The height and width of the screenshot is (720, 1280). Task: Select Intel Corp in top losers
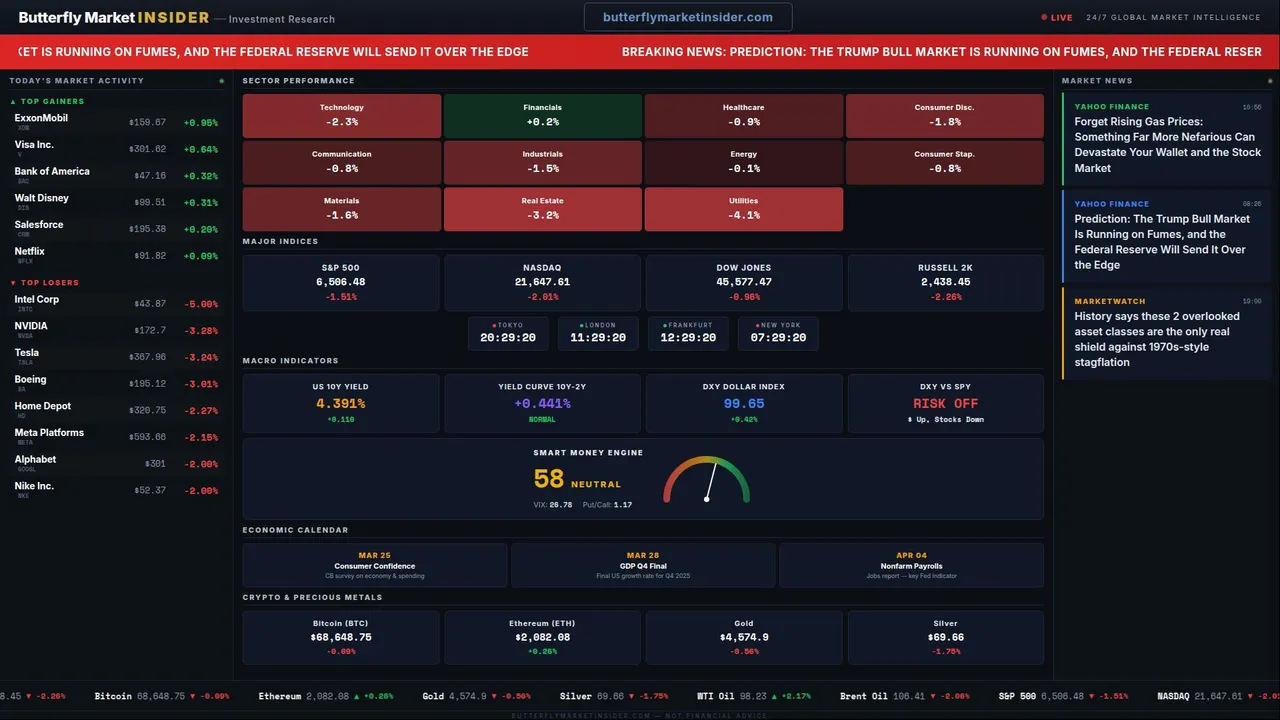(116, 303)
